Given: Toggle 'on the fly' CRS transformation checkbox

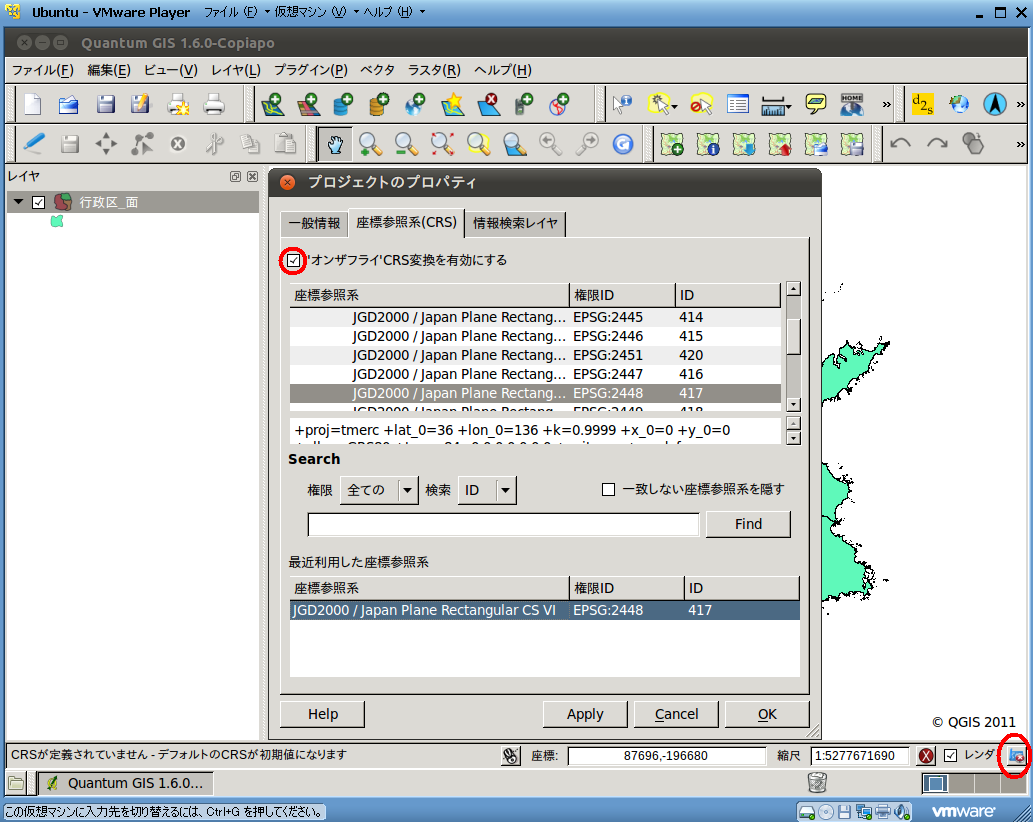Looking at the screenshot, I should pyautogui.click(x=293, y=260).
